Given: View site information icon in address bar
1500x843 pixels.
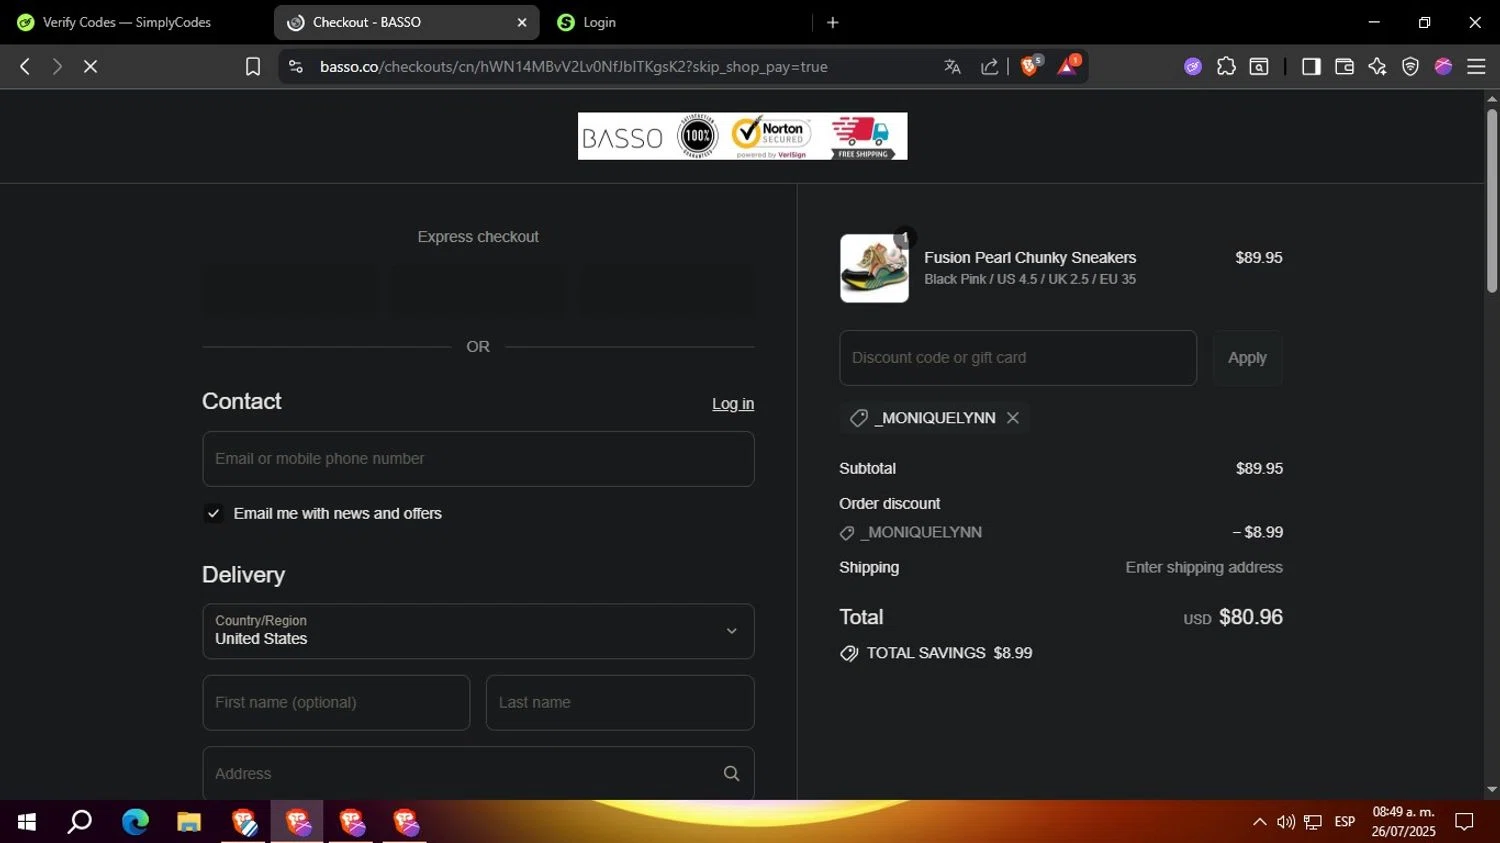Looking at the screenshot, I should (x=295, y=66).
